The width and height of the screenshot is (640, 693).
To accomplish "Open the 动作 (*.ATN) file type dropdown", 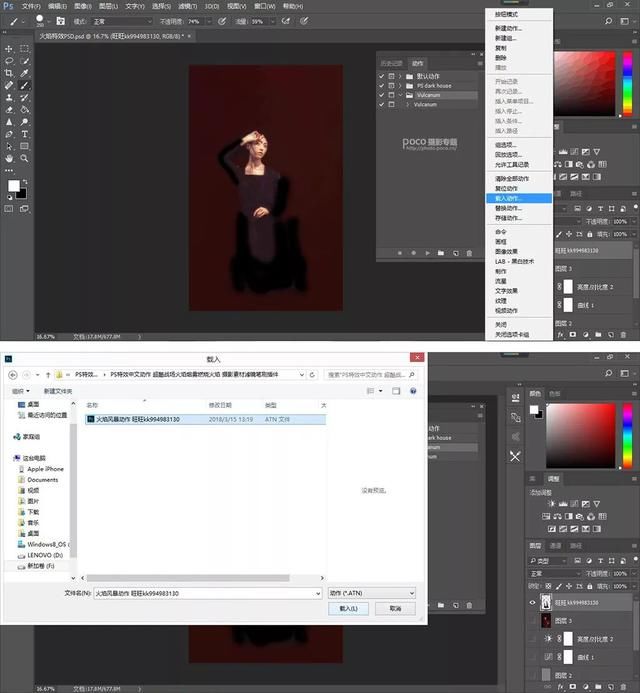I will 371,593.
